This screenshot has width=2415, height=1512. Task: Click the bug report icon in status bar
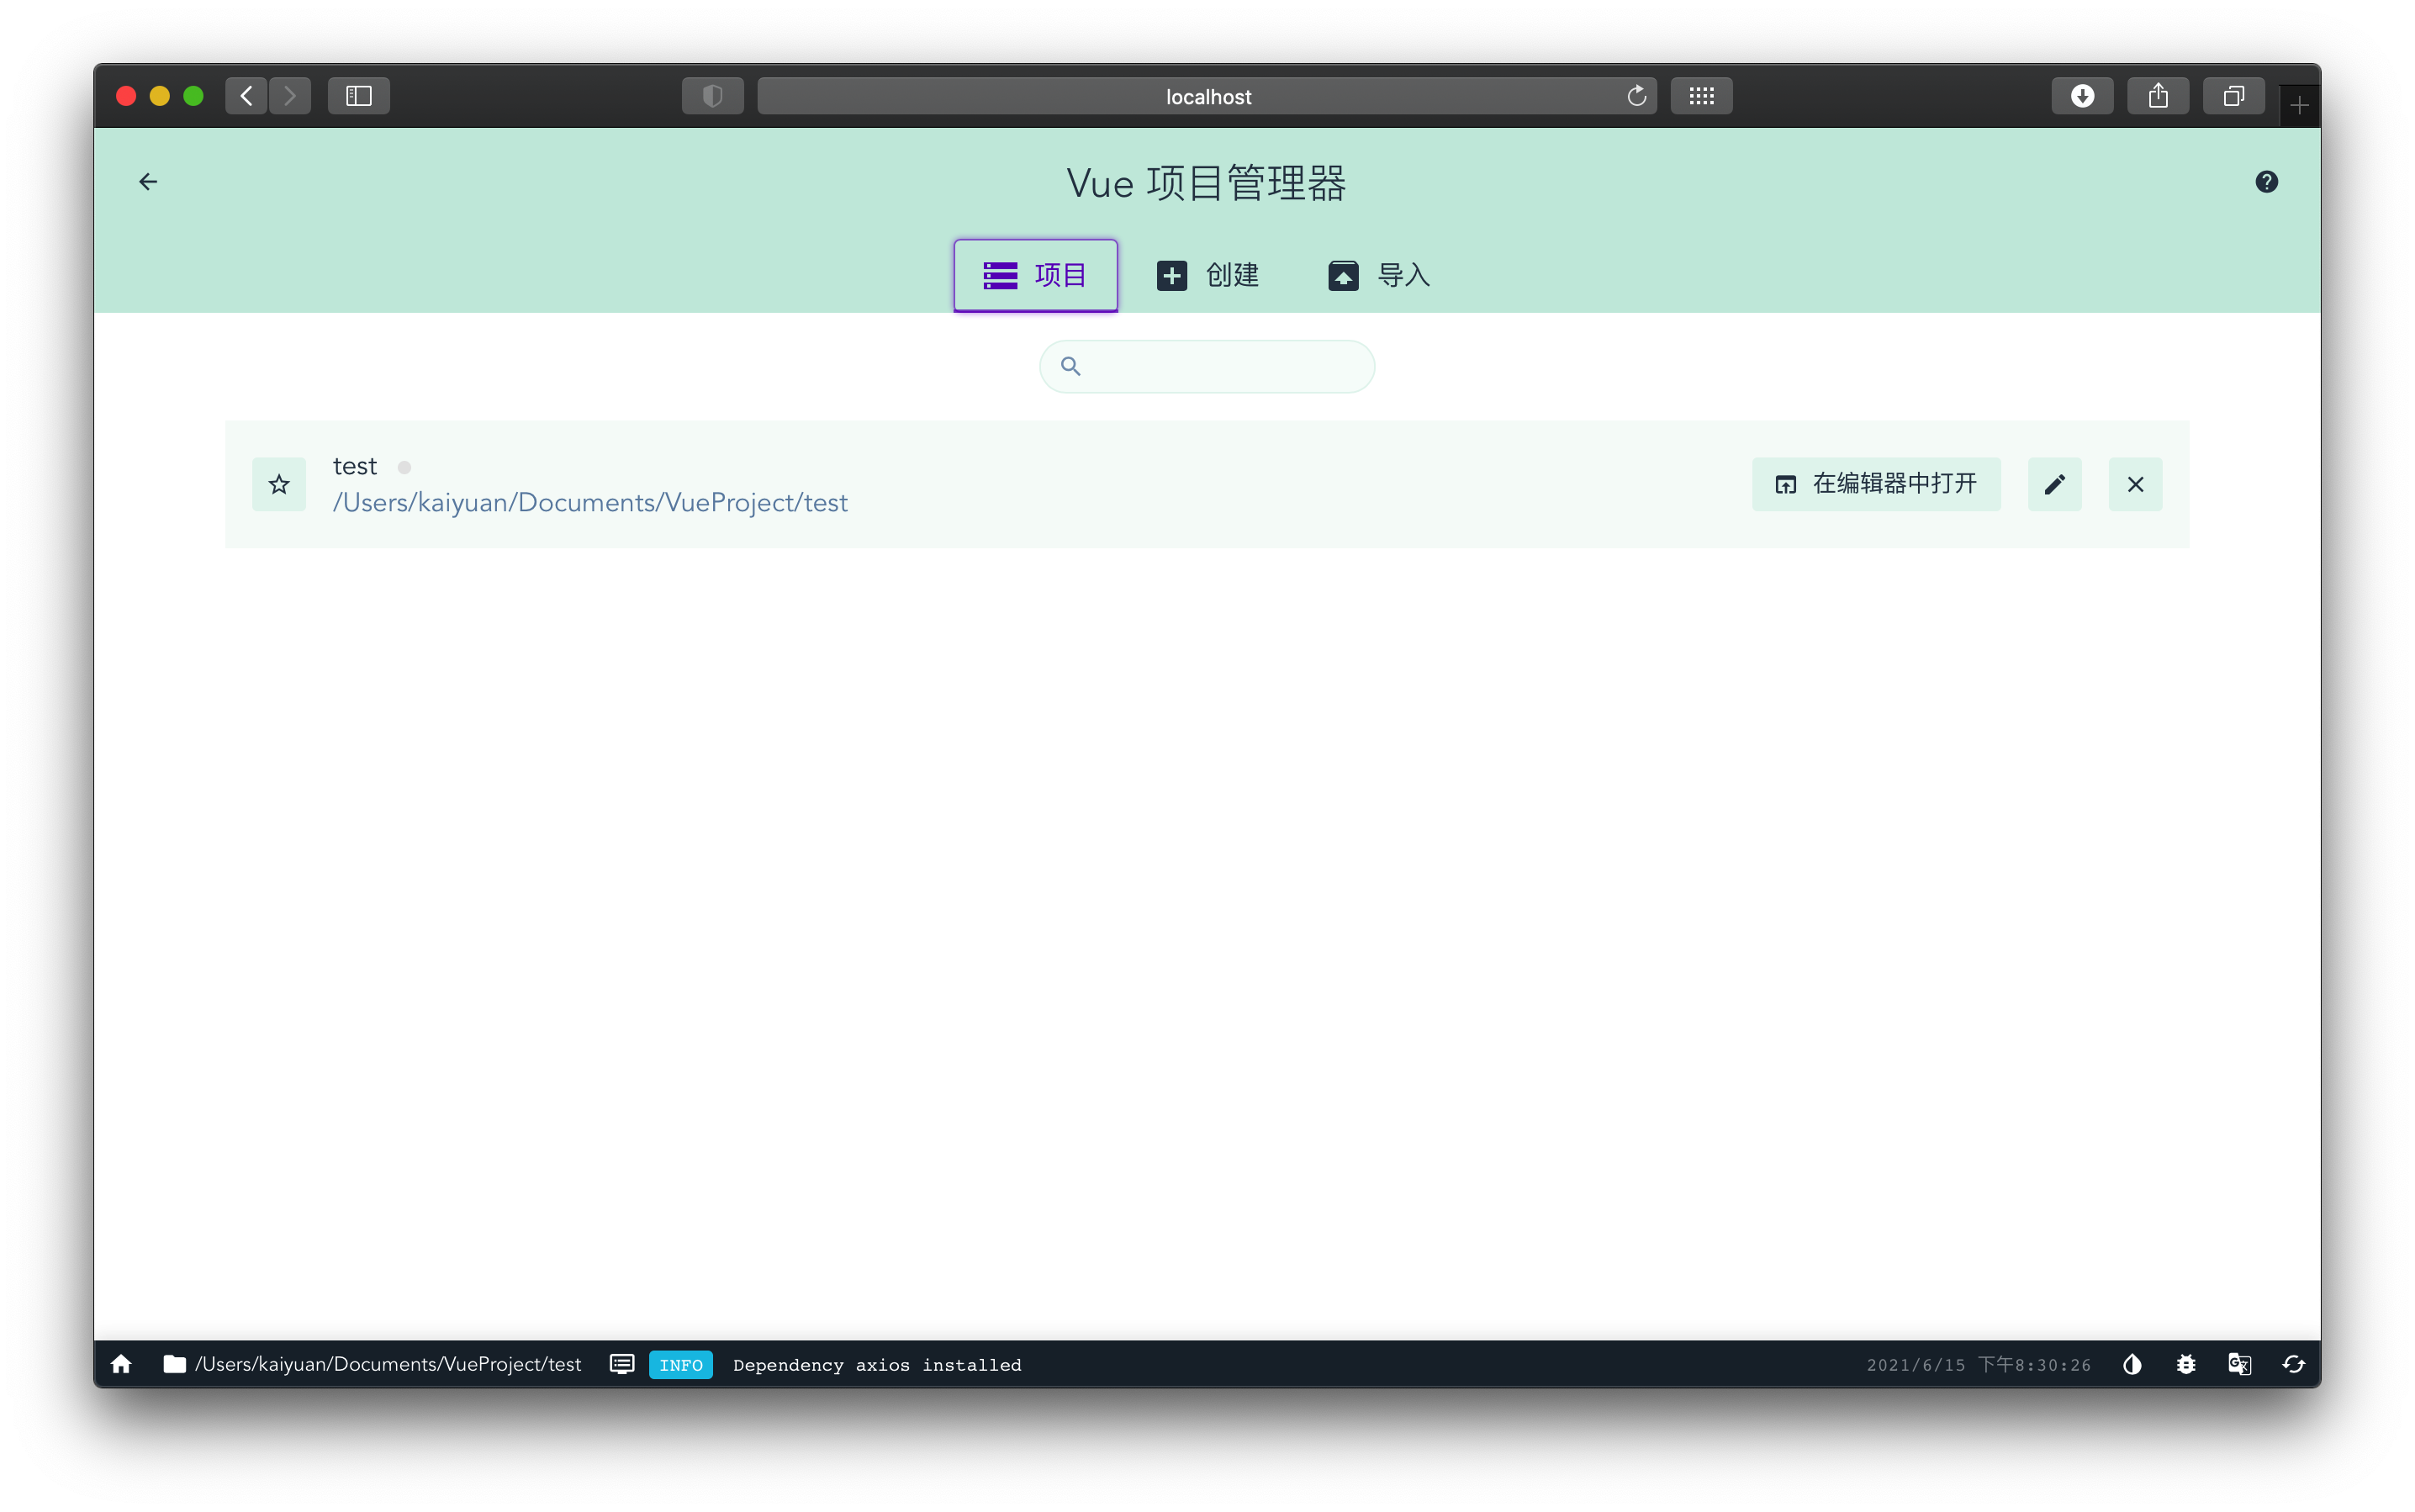(x=2186, y=1364)
